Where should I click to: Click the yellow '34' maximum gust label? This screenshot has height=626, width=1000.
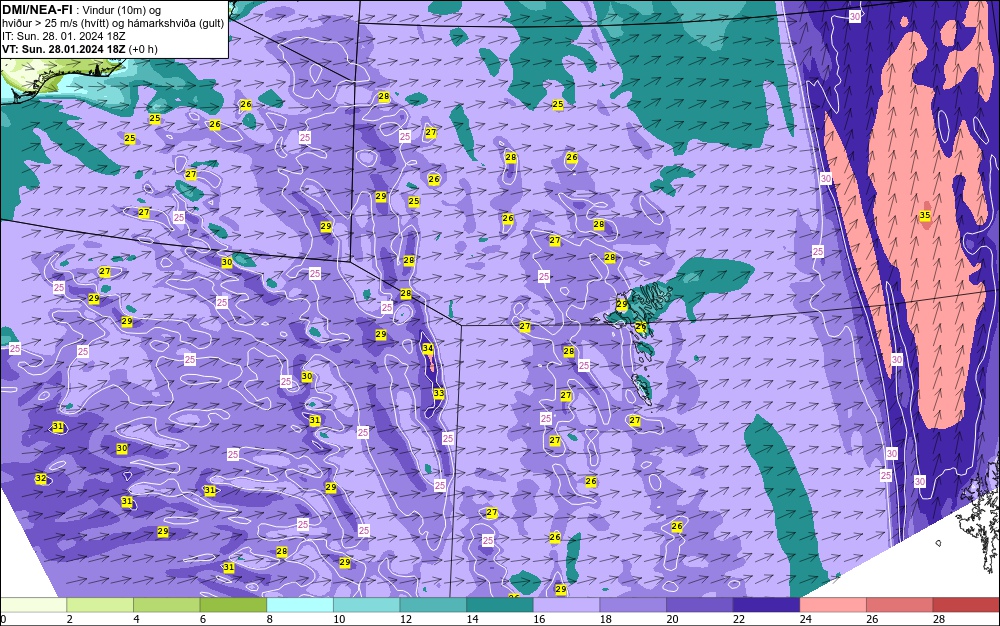point(428,349)
